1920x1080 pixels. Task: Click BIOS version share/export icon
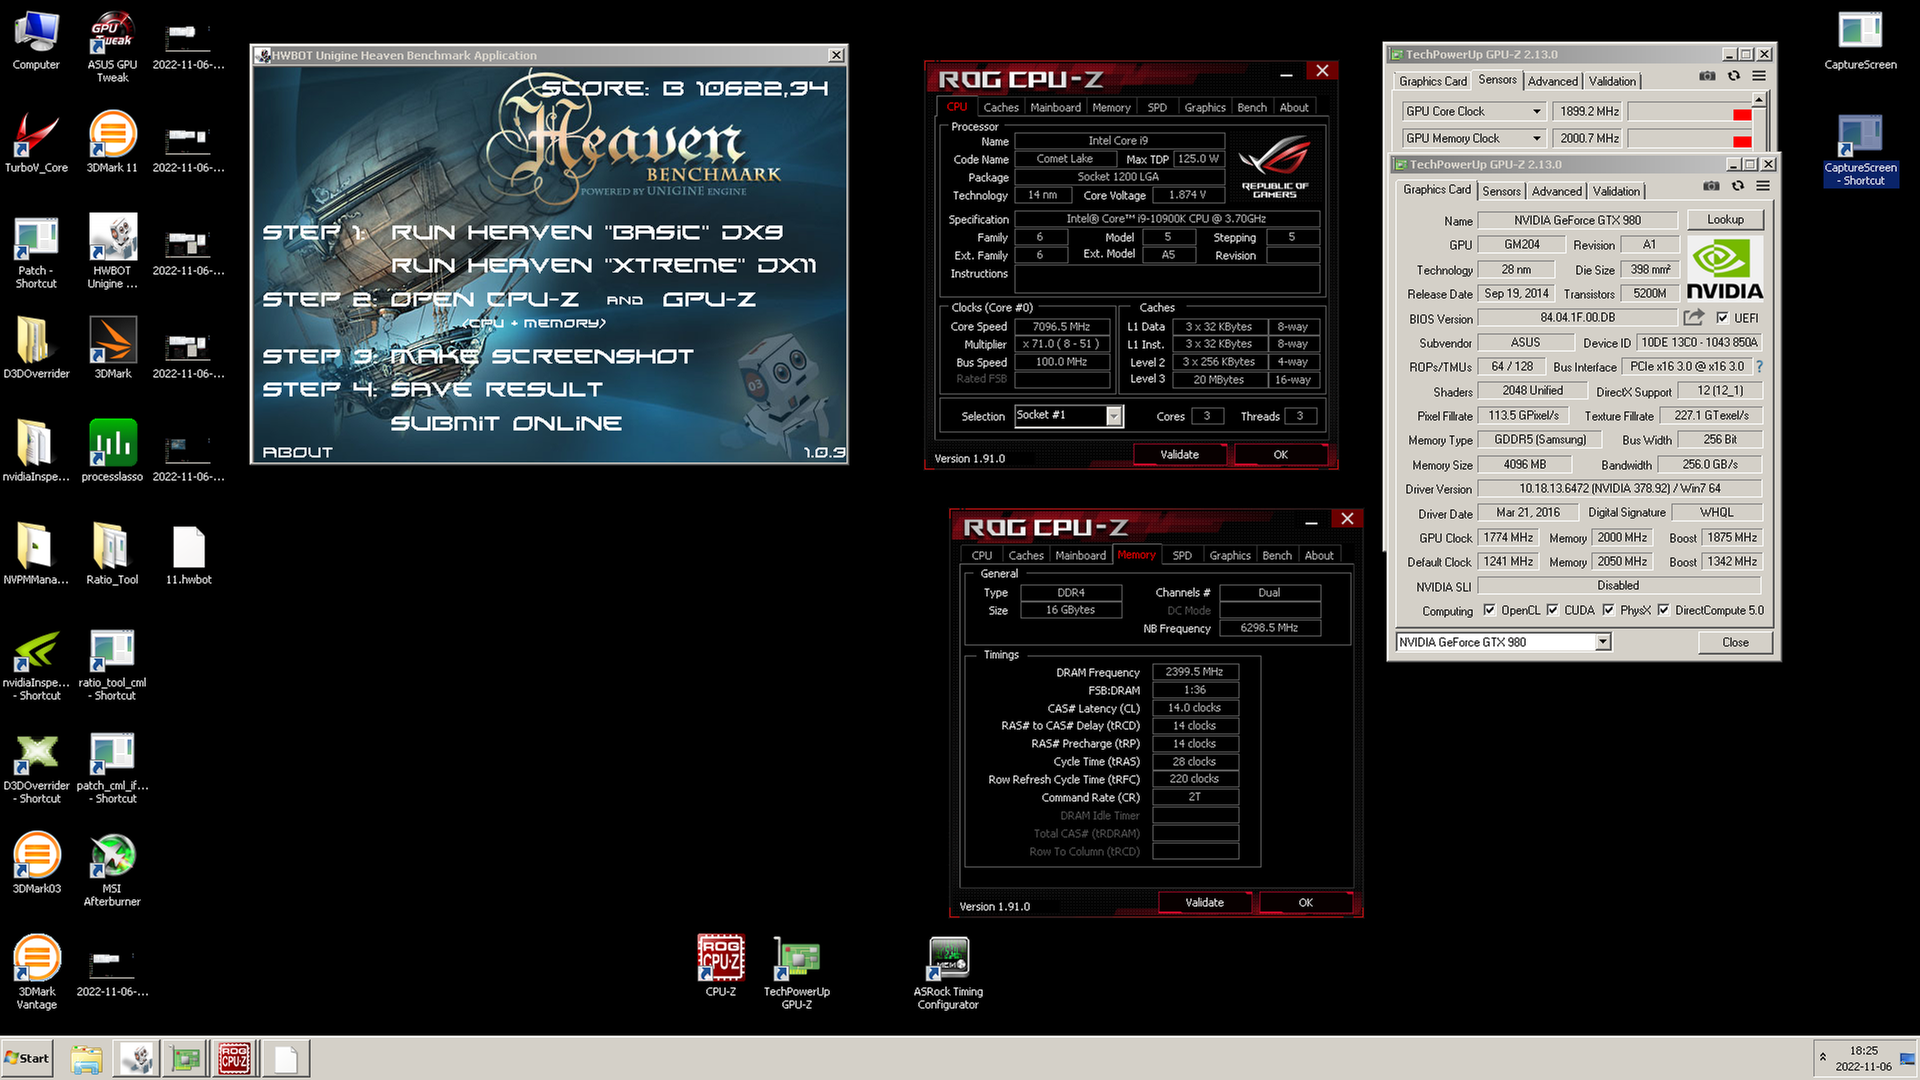tap(1693, 318)
